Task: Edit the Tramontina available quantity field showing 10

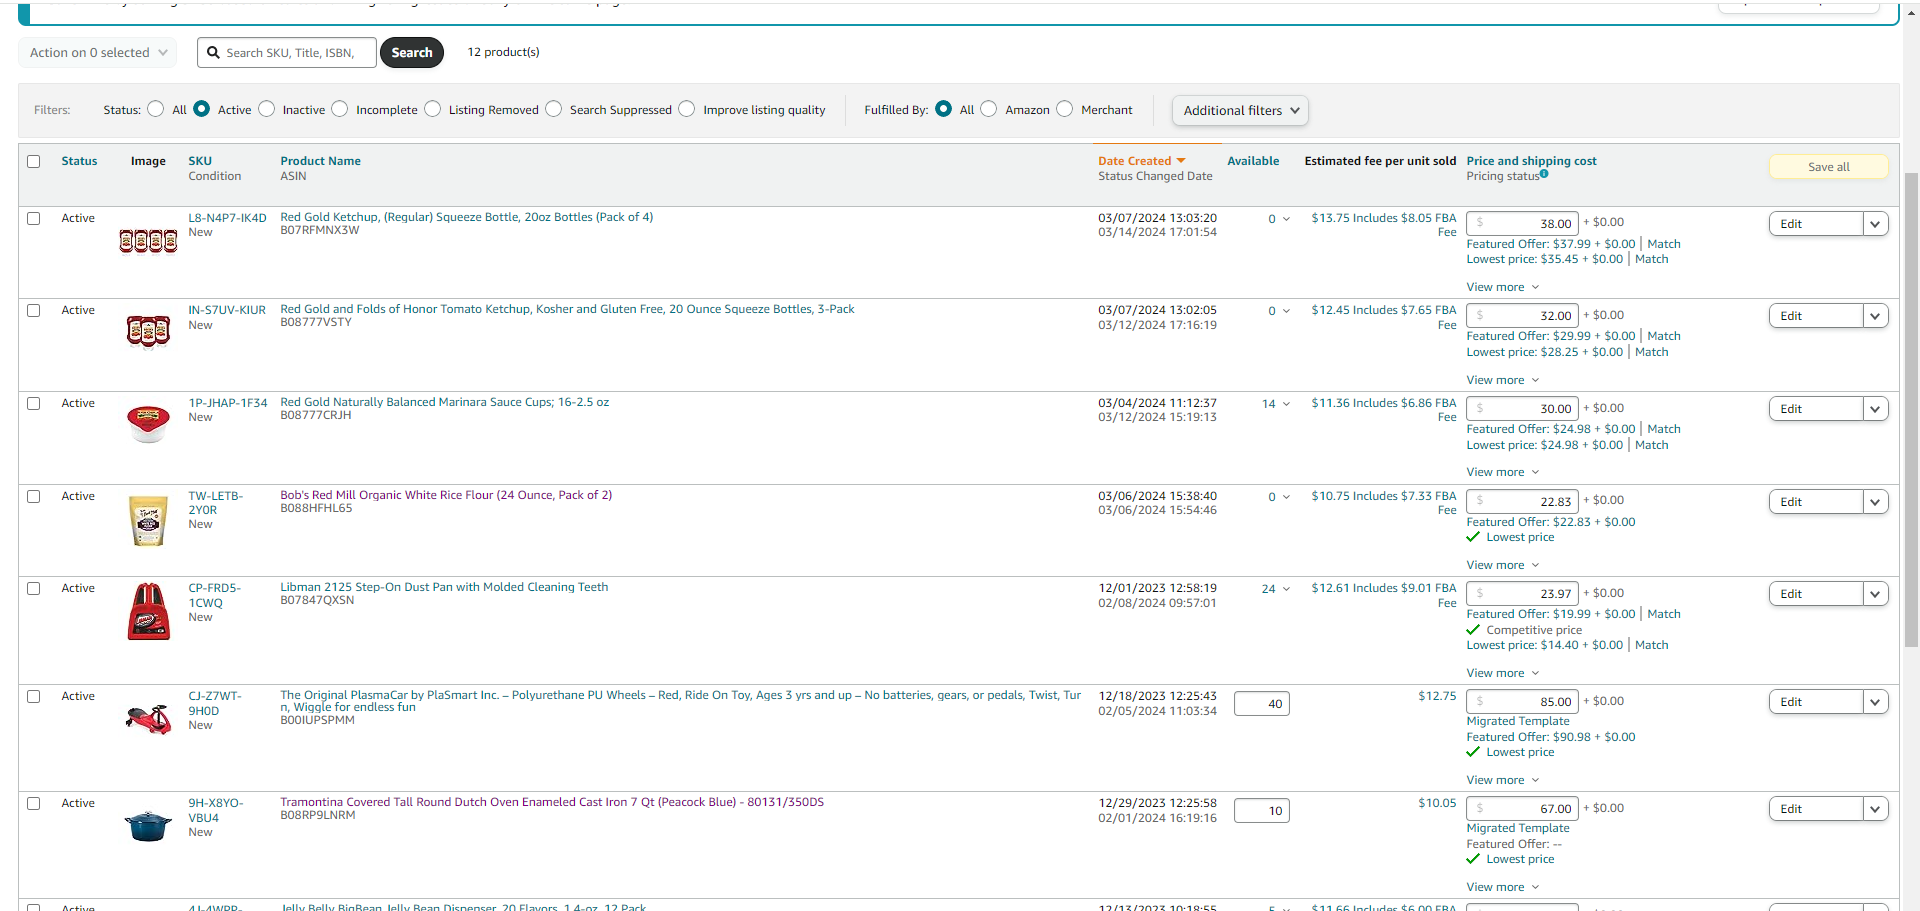Action: 1262,811
